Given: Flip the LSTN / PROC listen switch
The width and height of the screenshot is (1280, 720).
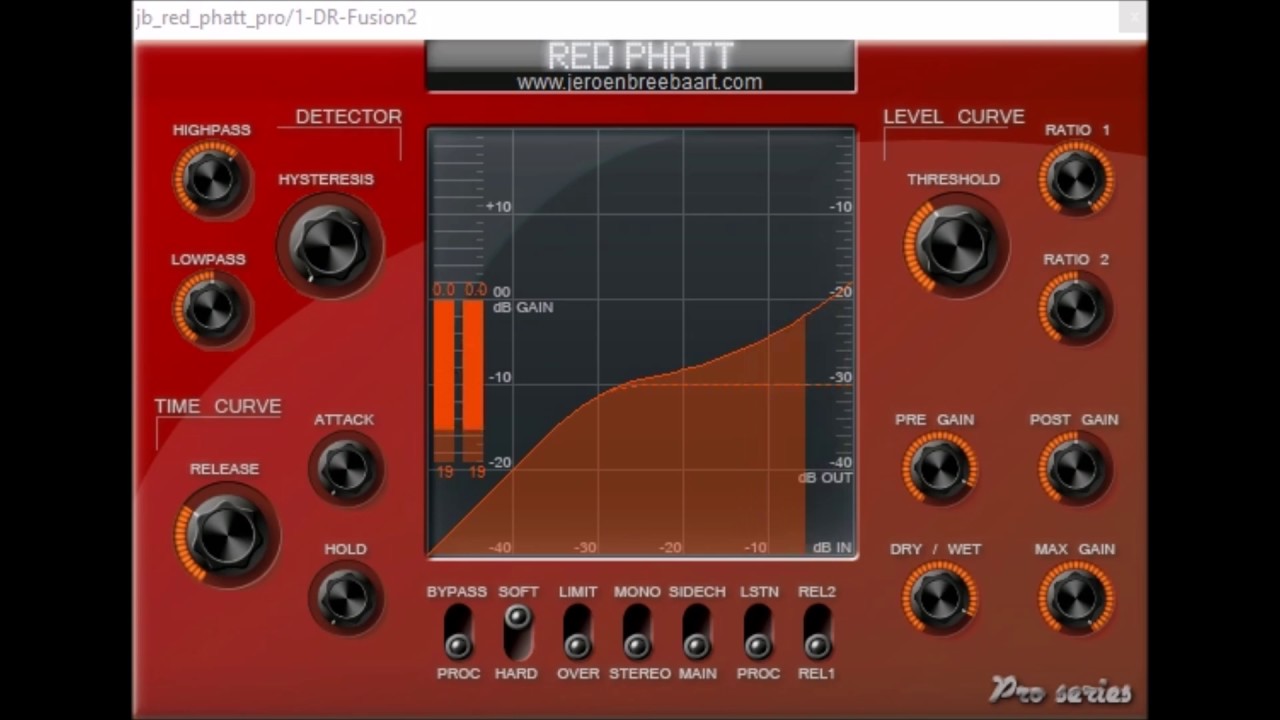Looking at the screenshot, I should pyautogui.click(x=758, y=632).
